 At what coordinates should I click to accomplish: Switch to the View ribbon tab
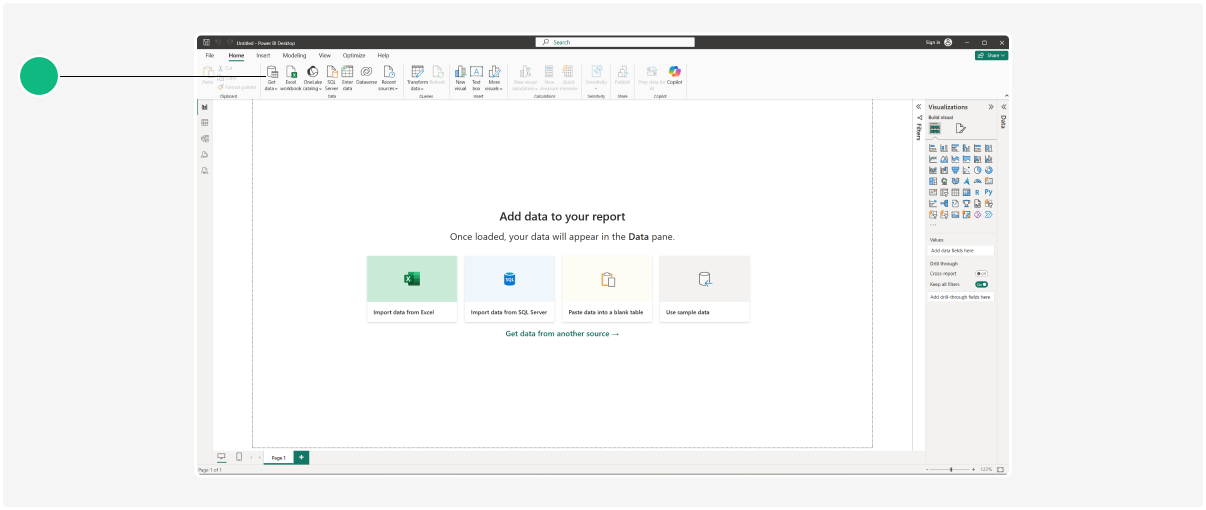tap(325, 55)
